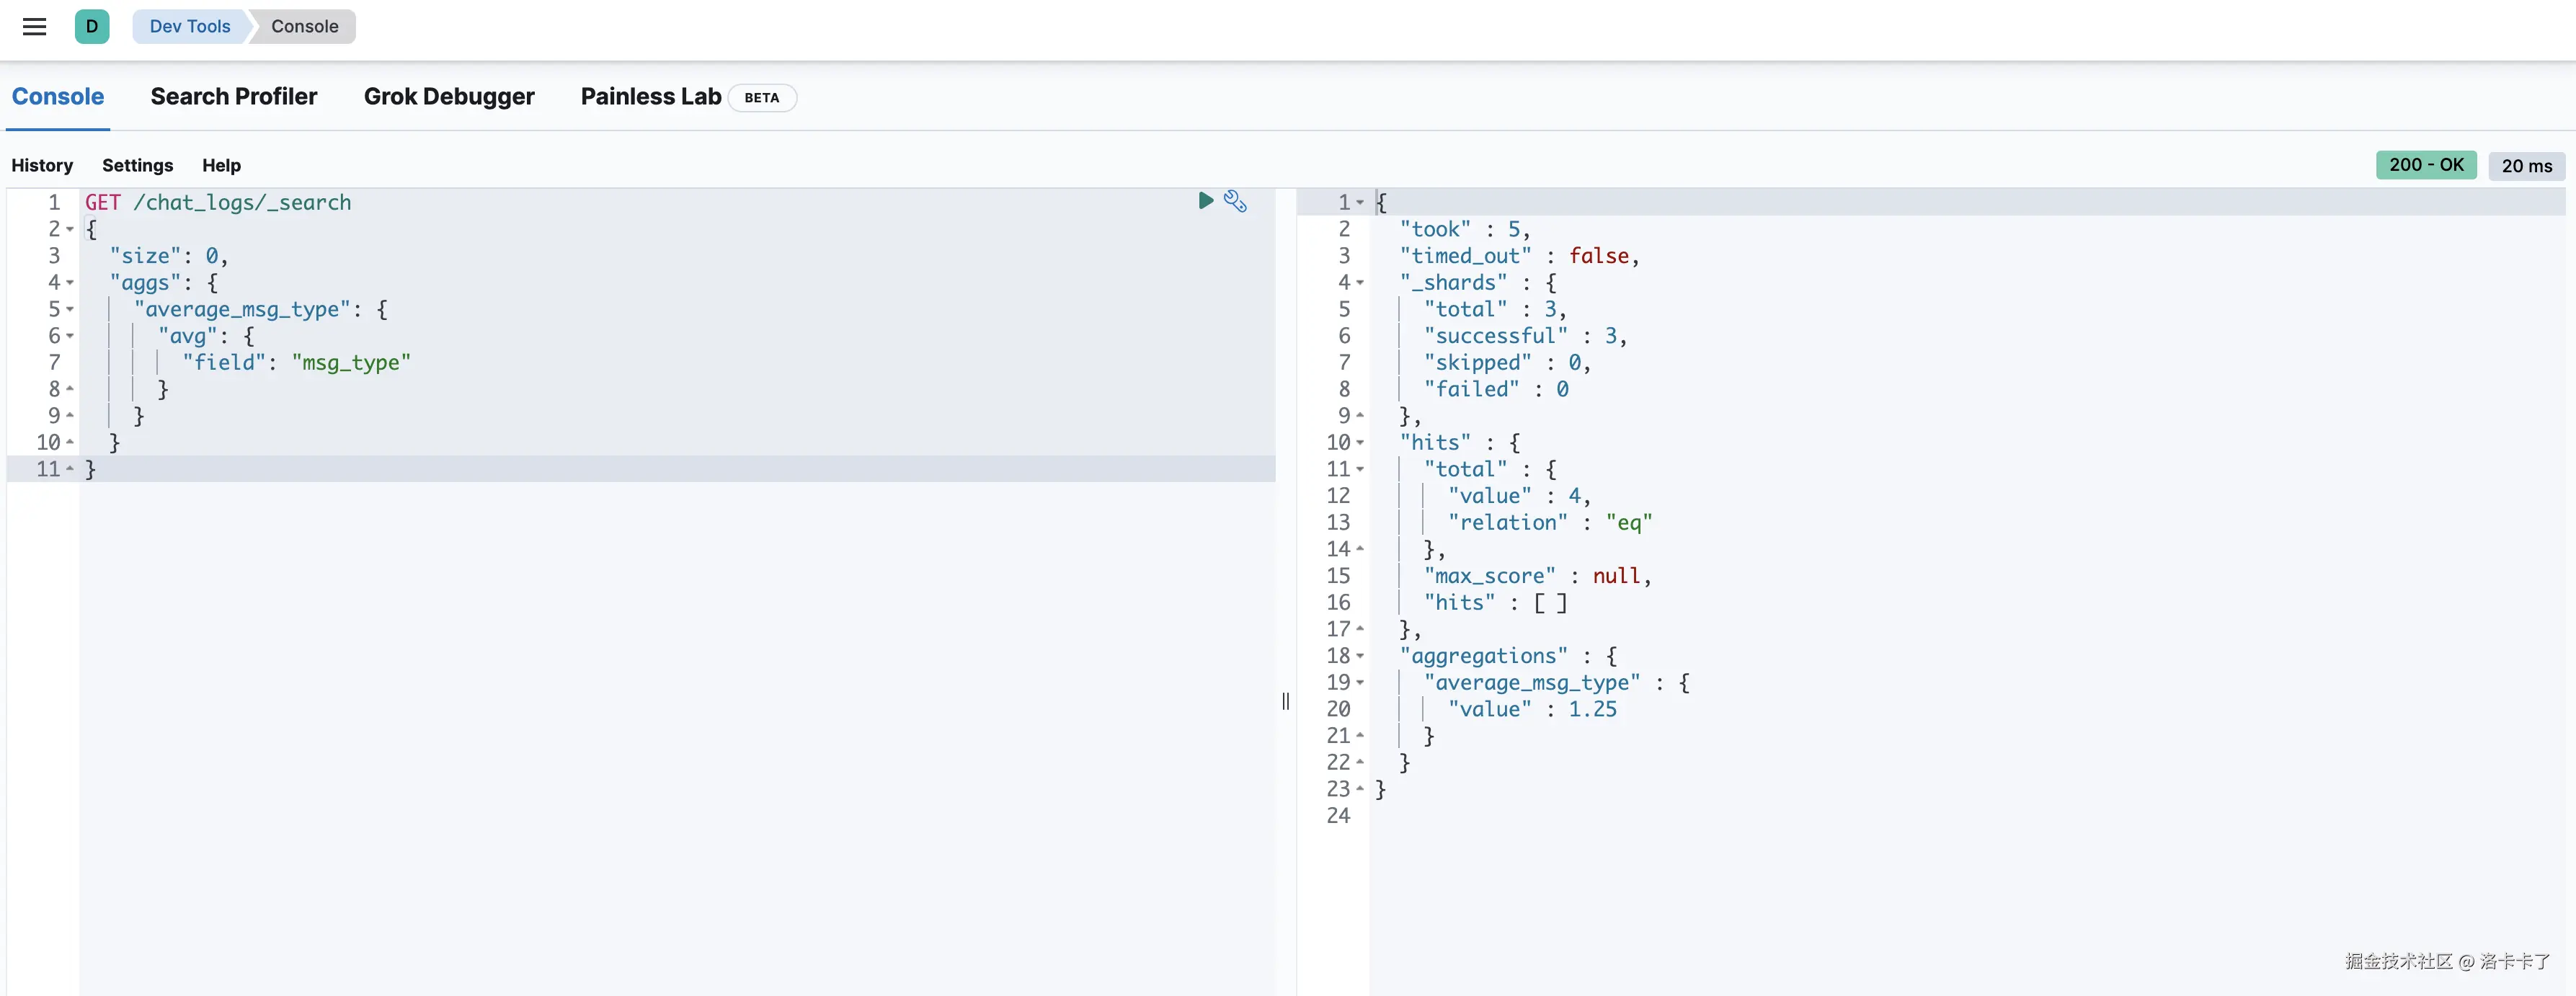
Task: Open the Painless Lab tab
Action: coord(650,97)
